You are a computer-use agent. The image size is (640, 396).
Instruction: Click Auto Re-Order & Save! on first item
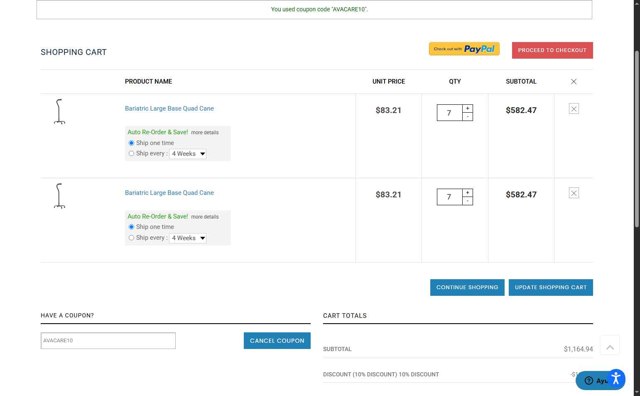158,132
